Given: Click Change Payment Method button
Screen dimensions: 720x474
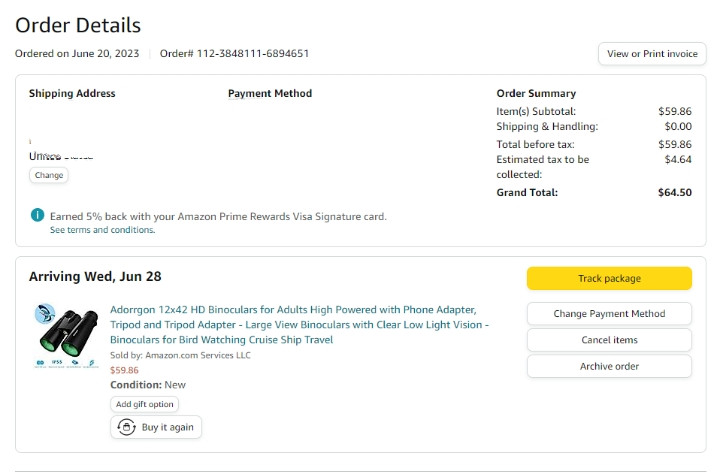Looking at the screenshot, I should (609, 314).
